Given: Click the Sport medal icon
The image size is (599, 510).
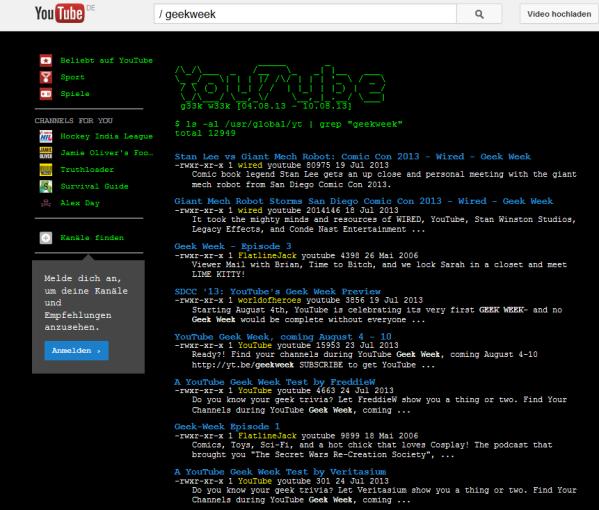Looking at the screenshot, I should pyautogui.click(x=46, y=77).
